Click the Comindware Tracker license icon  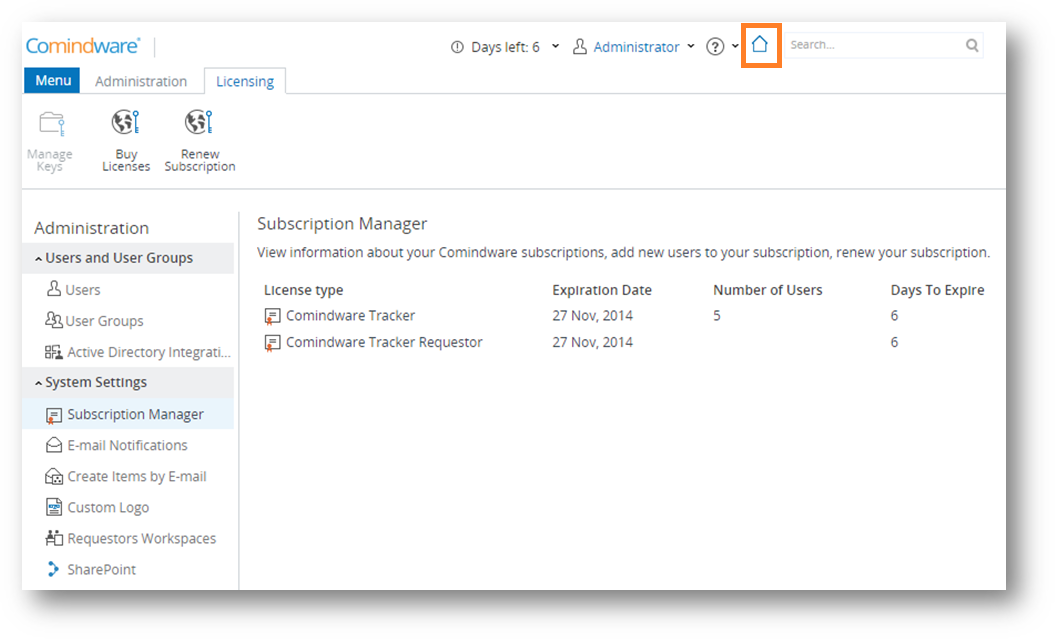(272, 317)
